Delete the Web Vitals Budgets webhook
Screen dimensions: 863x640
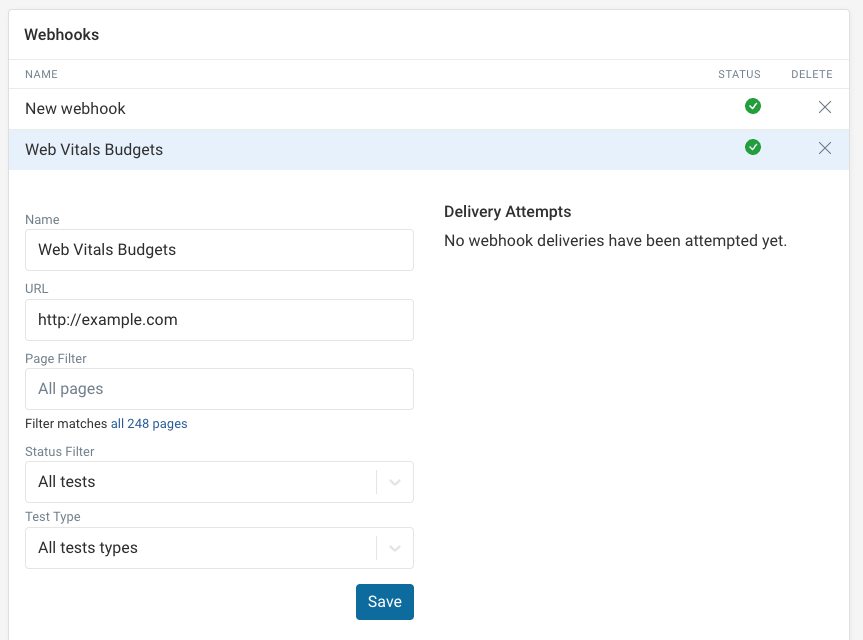pyautogui.click(x=825, y=148)
